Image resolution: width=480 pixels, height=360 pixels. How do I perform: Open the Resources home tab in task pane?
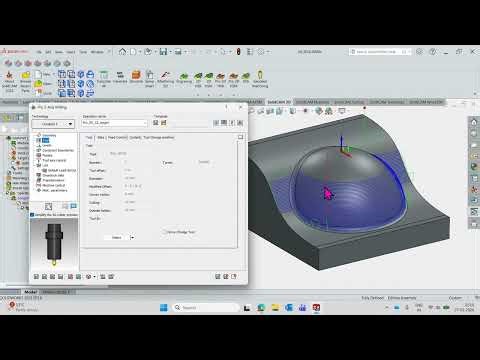474,122
